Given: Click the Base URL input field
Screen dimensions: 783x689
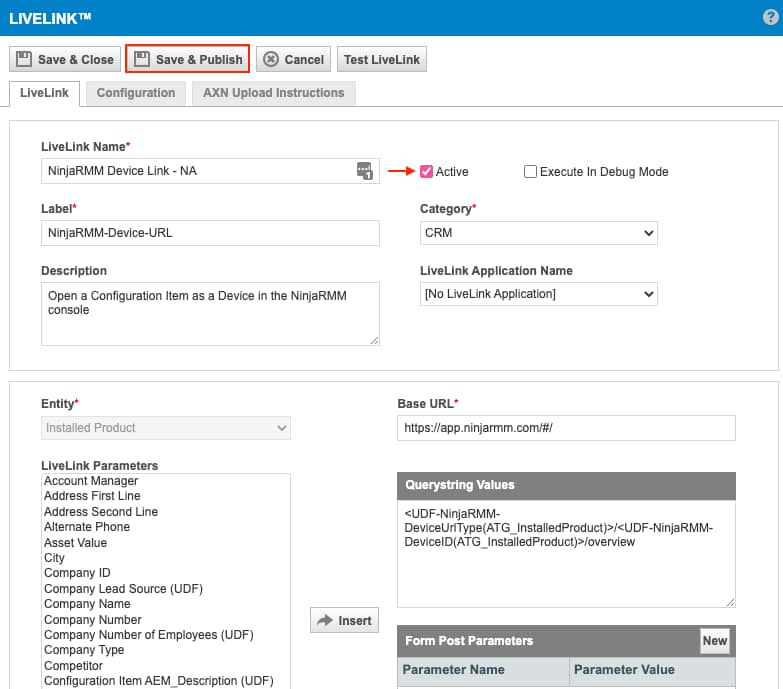Looking at the screenshot, I should point(566,428).
